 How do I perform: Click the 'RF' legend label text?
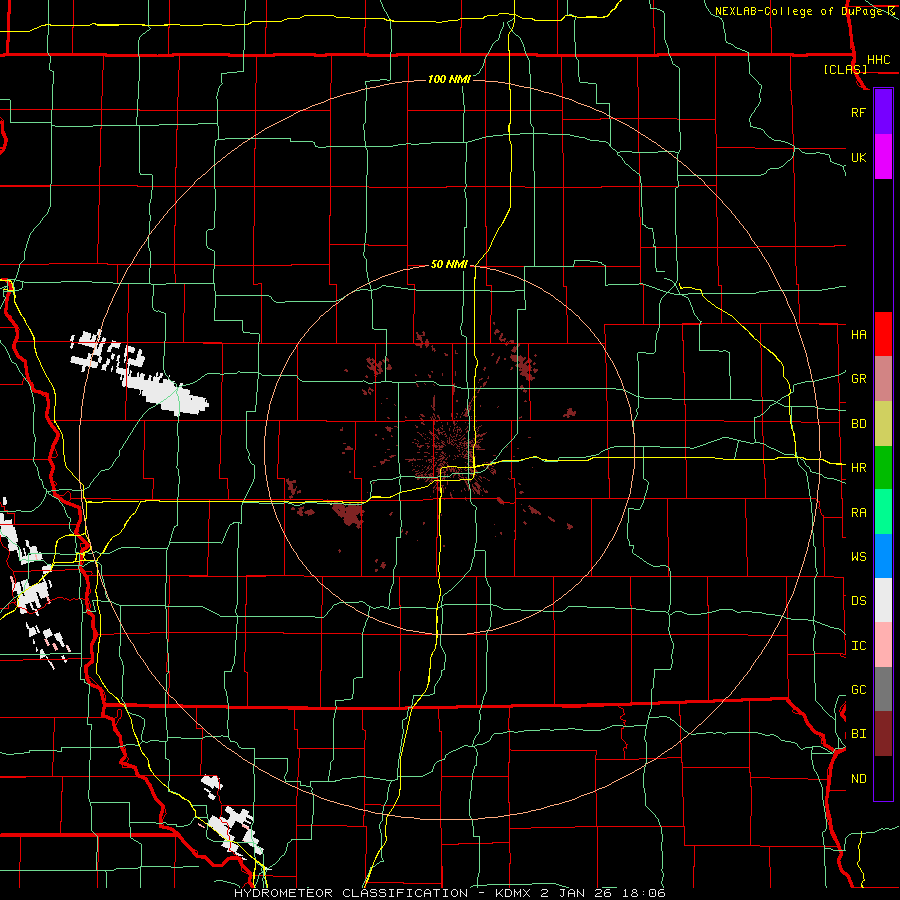(x=858, y=112)
